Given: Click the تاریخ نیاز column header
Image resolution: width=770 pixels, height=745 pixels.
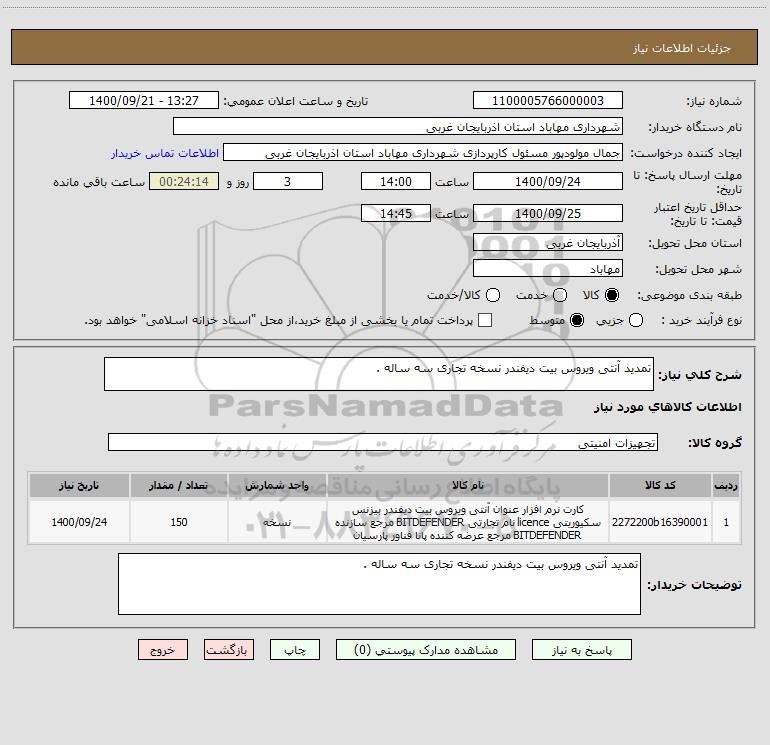Looking at the screenshot, I should (x=79, y=485).
